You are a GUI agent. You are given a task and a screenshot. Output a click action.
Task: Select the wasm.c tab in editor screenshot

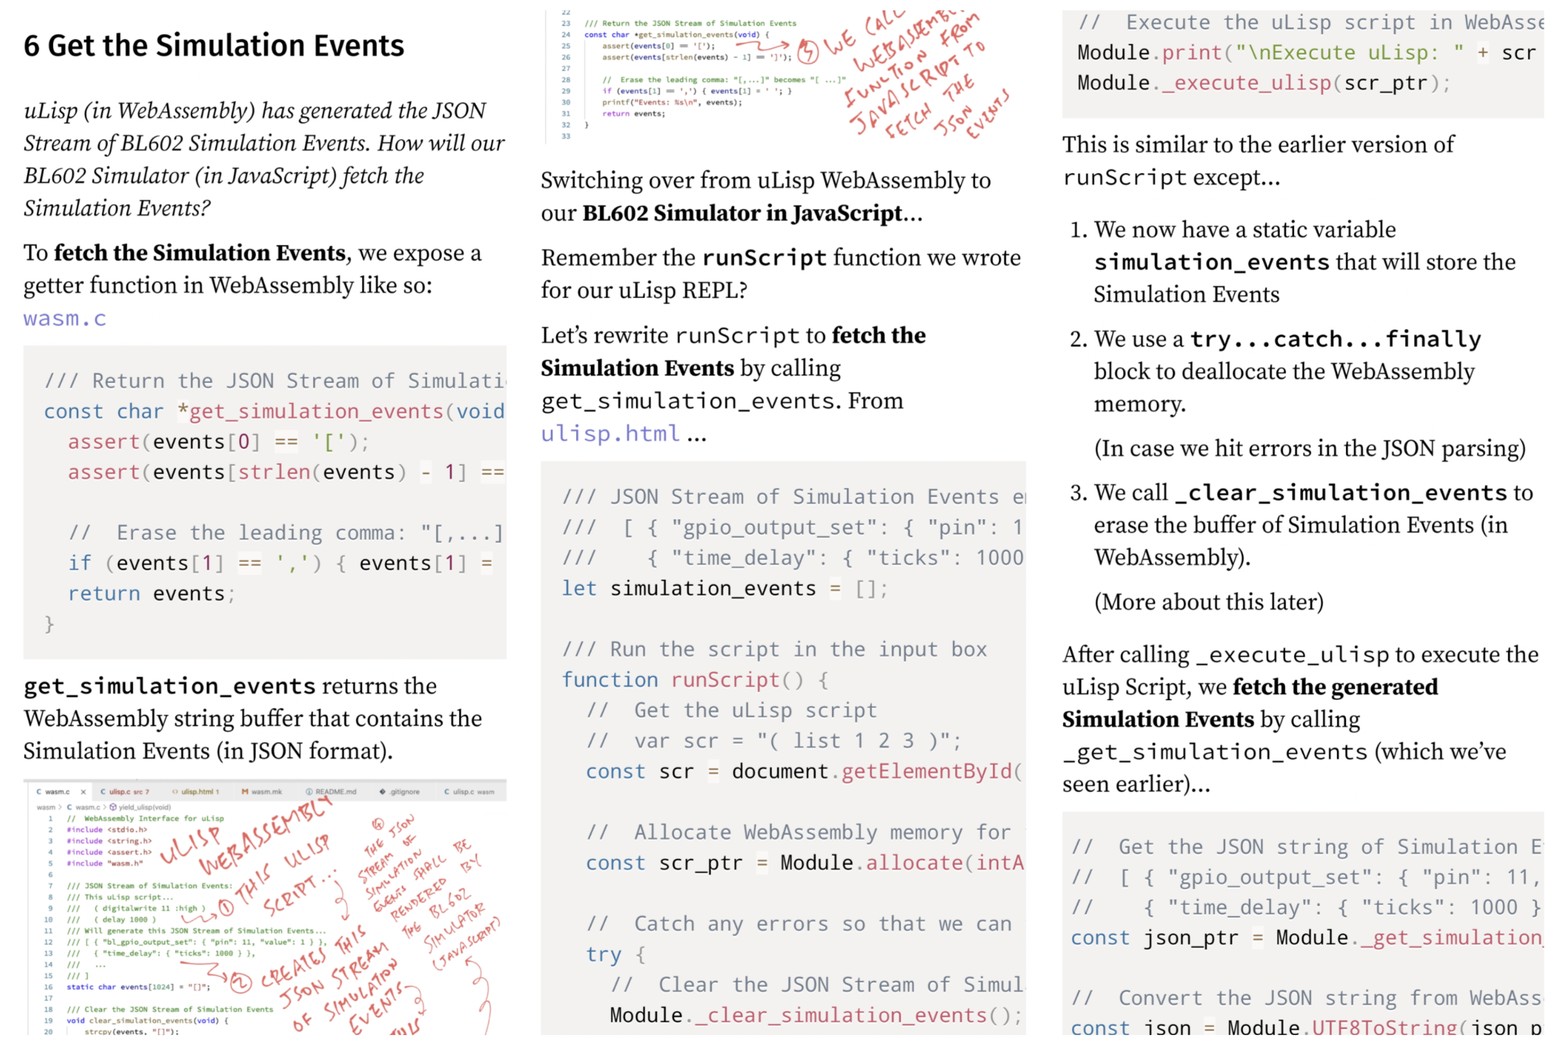coord(56,792)
